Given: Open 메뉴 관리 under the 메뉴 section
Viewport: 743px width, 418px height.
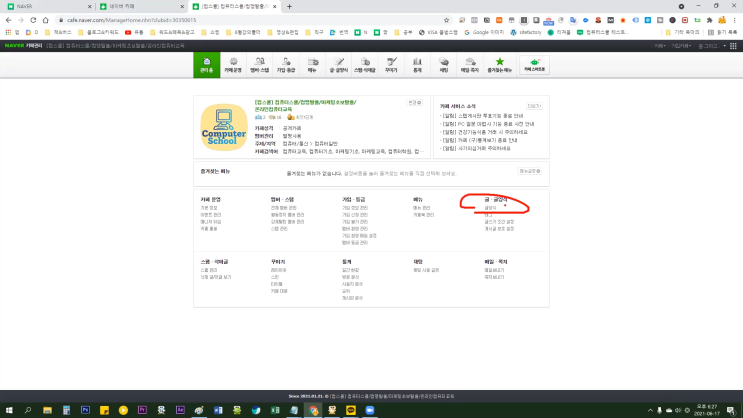Looking at the screenshot, I should (x=421, y=208).
